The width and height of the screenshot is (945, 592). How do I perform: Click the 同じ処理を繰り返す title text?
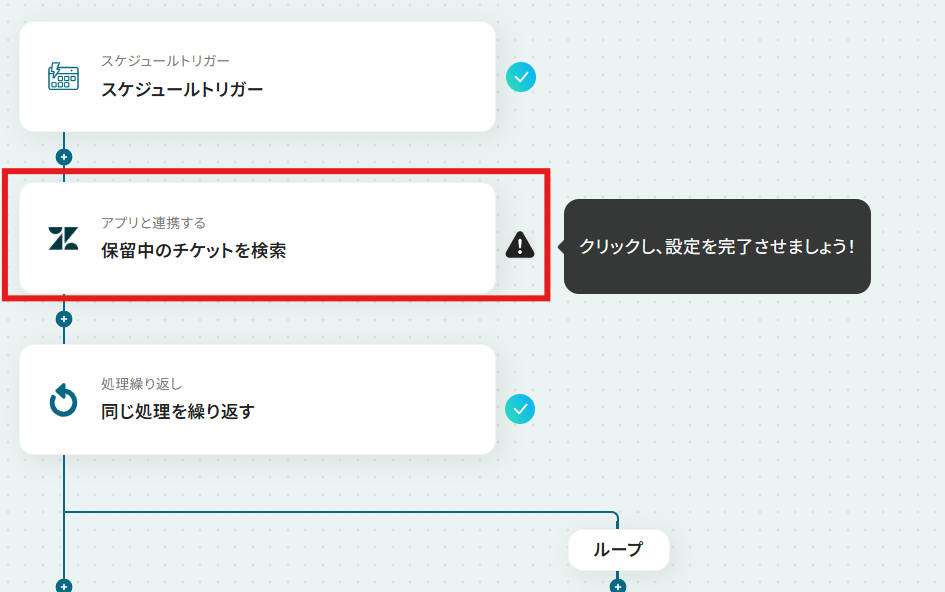point(178,412)
